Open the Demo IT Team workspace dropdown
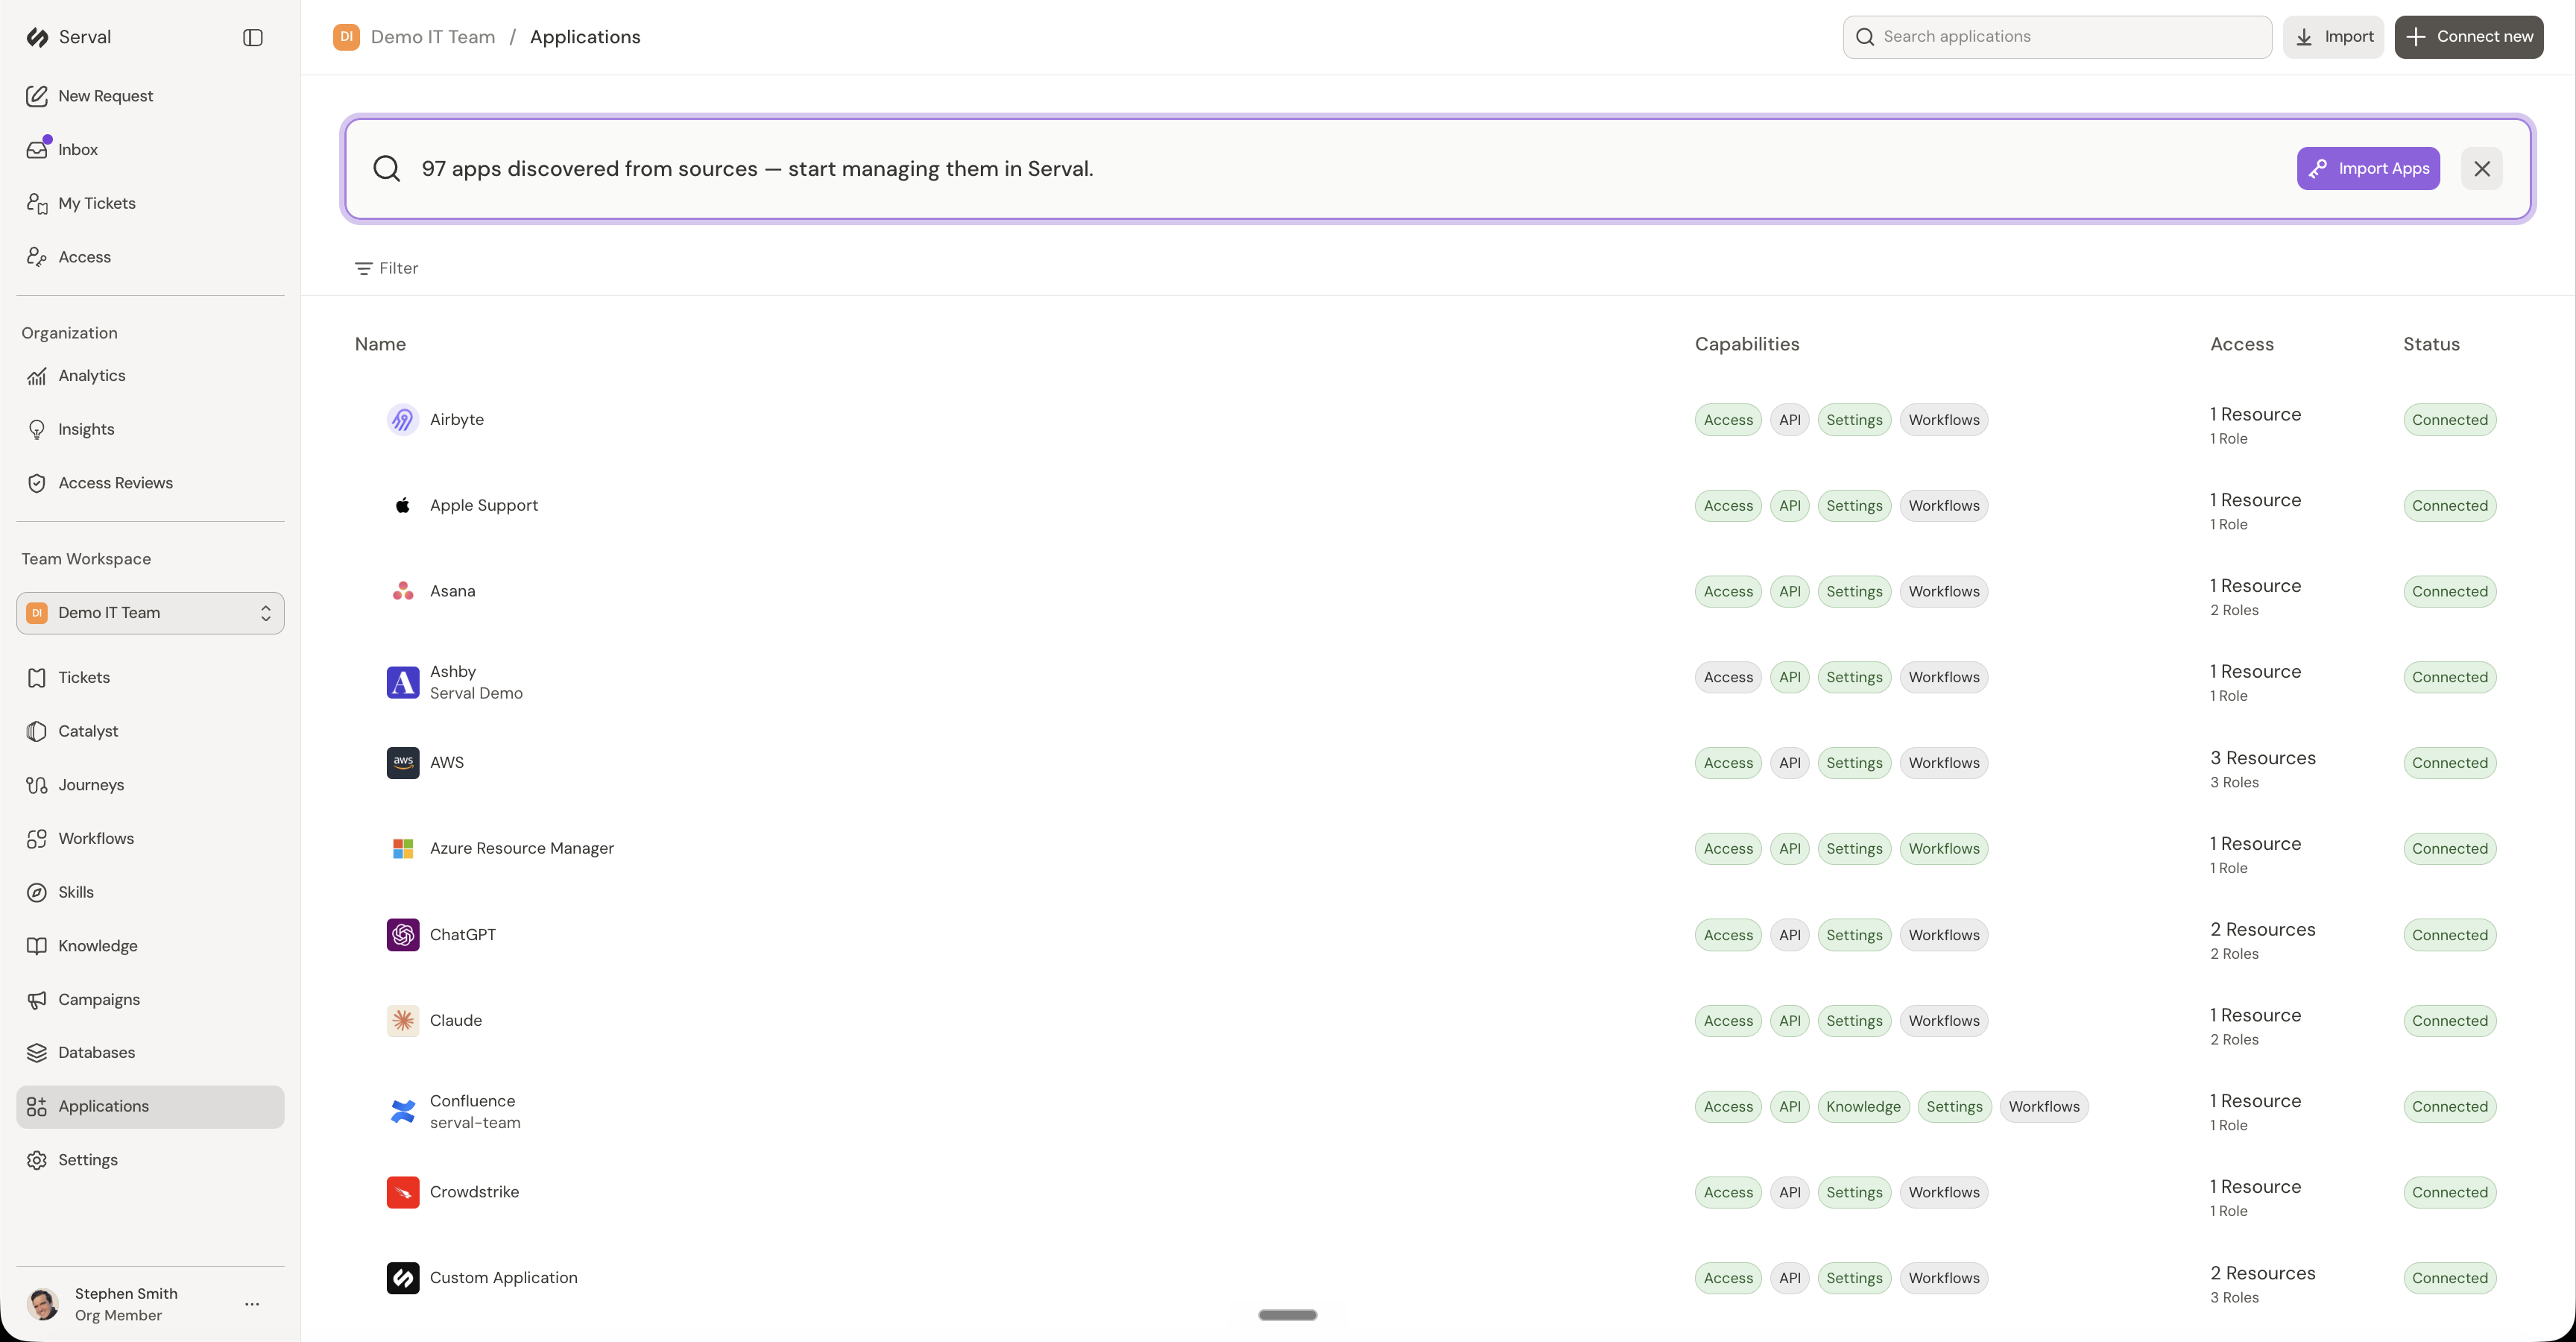The height and width of the screenshot is (1342, 2576). pyautogui.click(x=150, y=613)
